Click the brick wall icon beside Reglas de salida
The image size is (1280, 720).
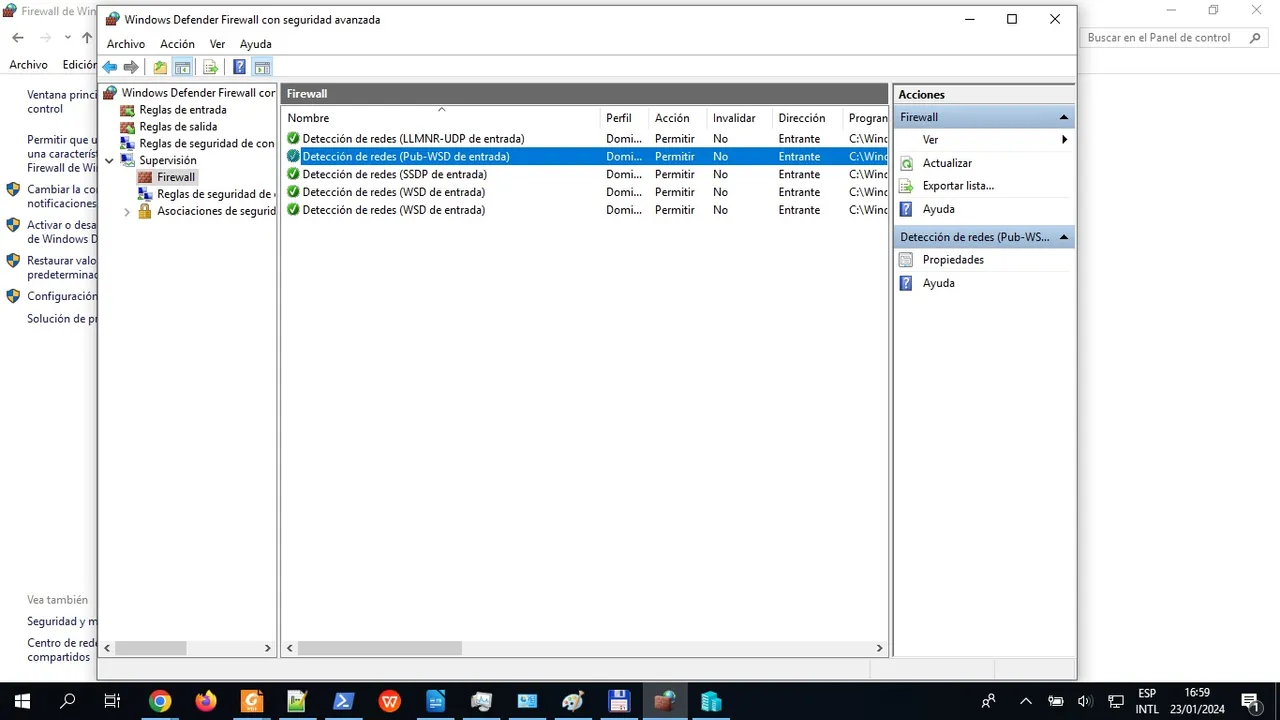pyautogui.click(x=127, y=127)
